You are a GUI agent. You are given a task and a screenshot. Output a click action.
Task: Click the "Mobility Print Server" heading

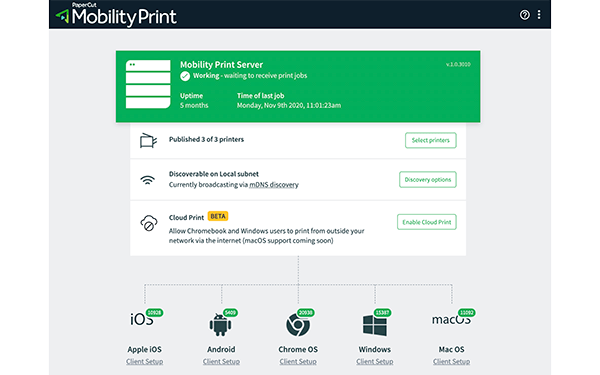coord(222,65)
